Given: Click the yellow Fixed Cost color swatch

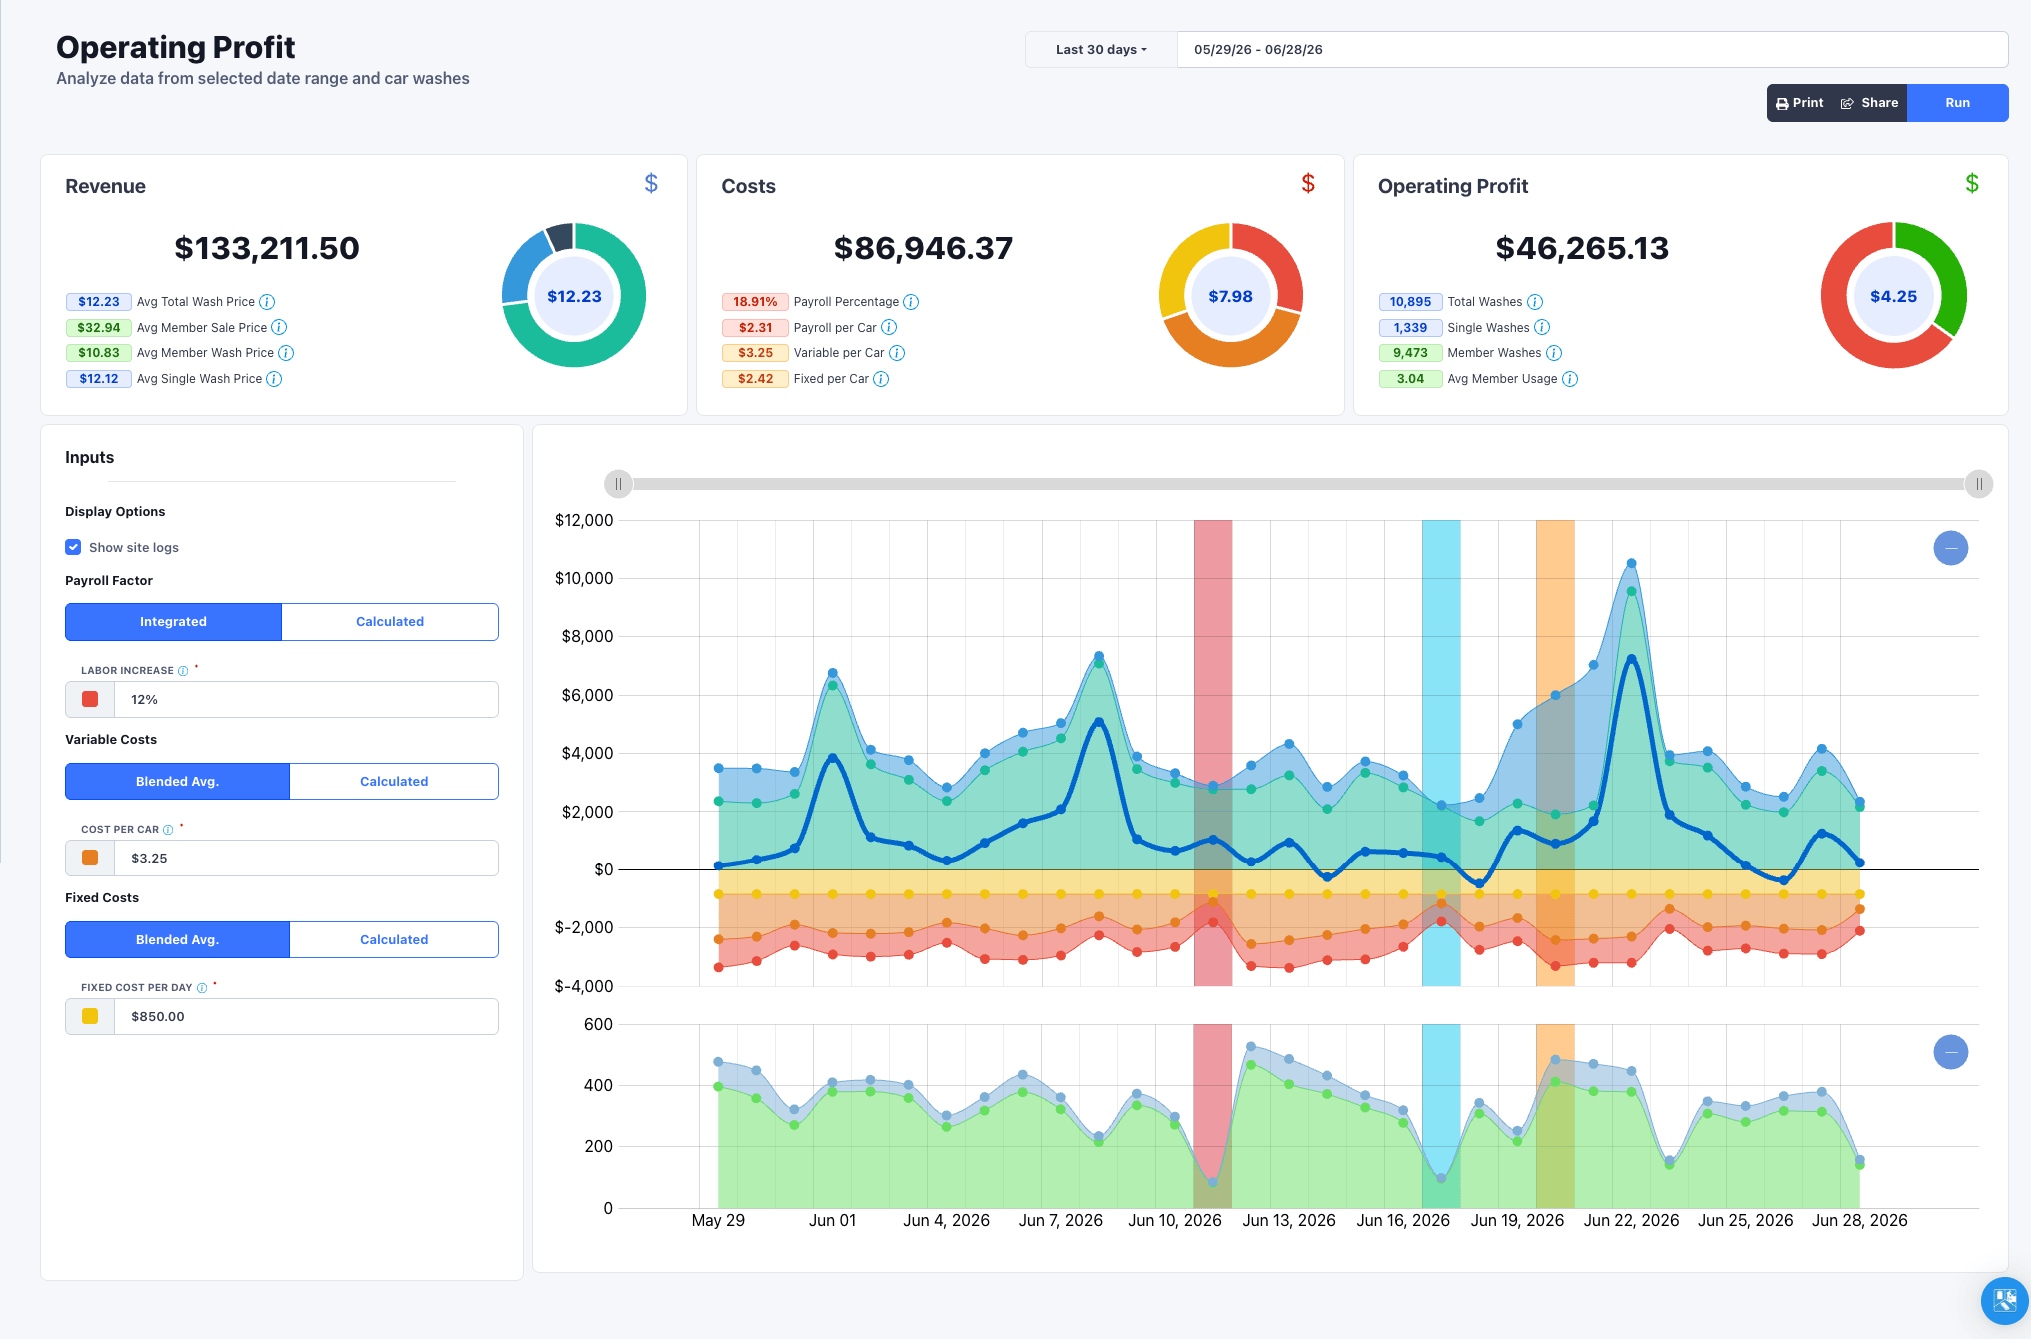Looking at the screenshot, I should point(90,1016).
